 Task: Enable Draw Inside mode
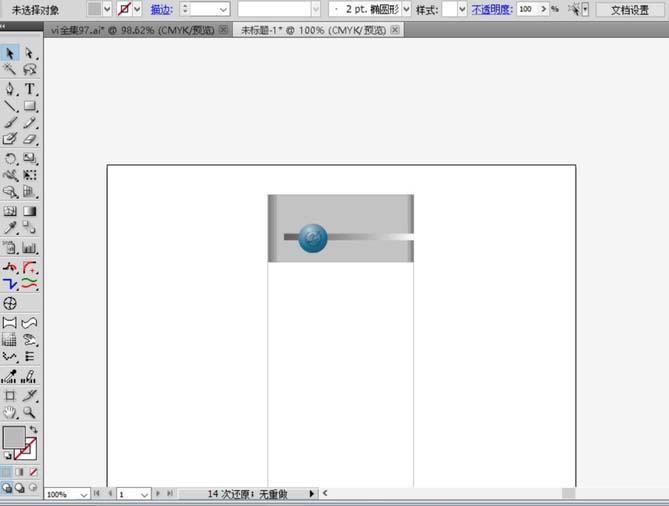click(33, 488)
